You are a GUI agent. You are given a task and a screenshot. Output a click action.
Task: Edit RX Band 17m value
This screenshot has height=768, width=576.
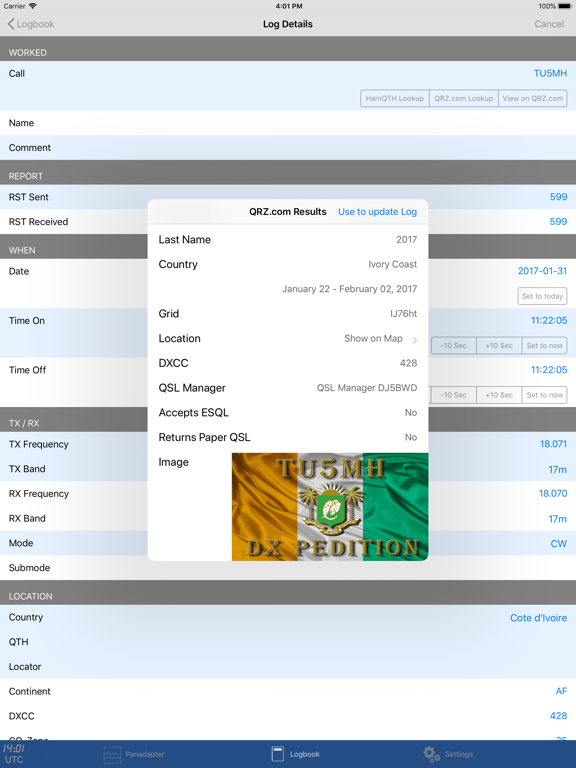click(557, 519)
